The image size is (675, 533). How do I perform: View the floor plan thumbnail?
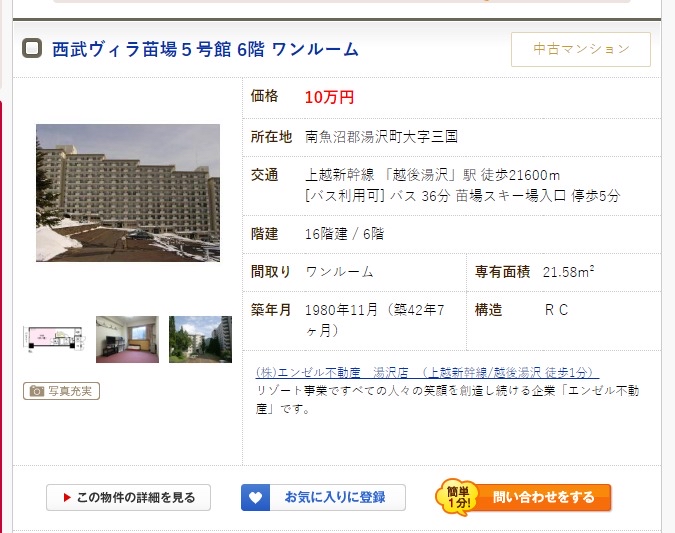click(53, 339)
